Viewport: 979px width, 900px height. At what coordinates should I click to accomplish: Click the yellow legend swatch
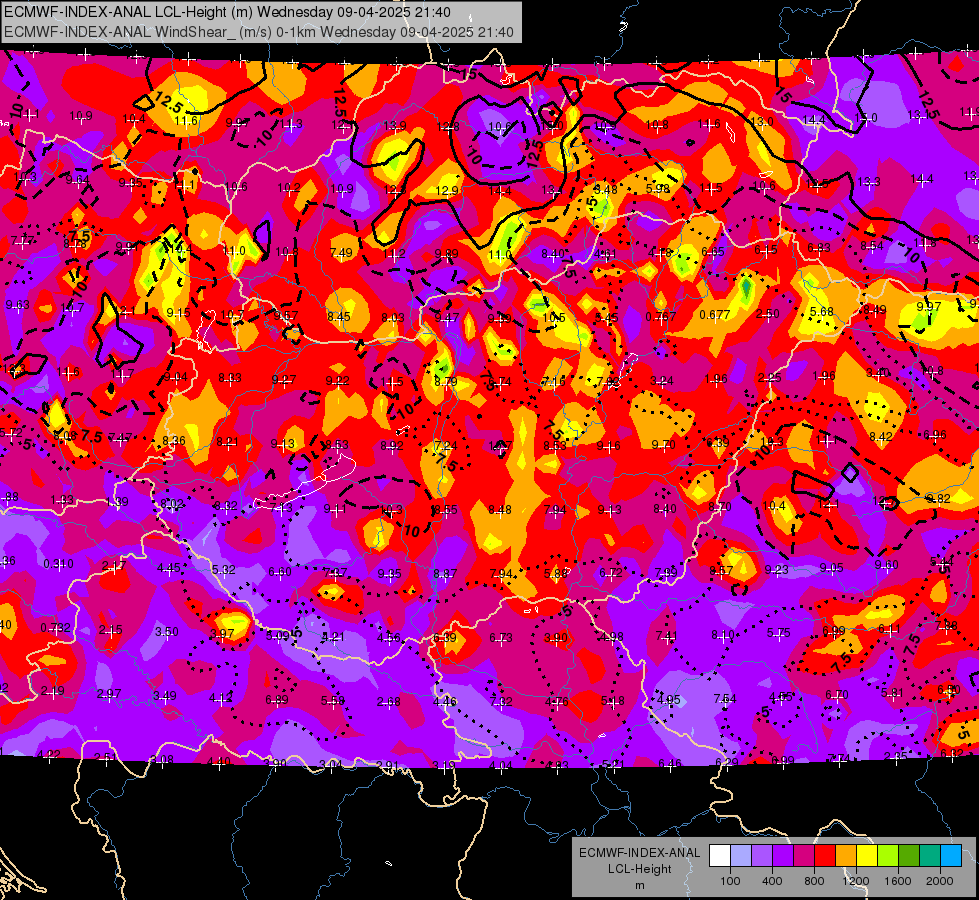pyautogui.click(x=867, y=856)
